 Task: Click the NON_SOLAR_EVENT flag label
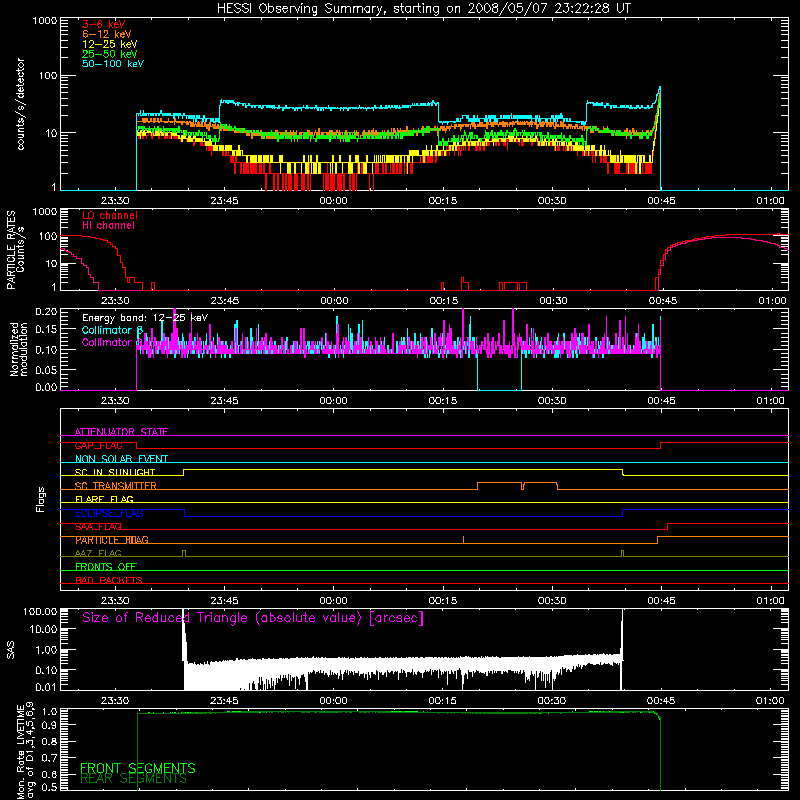tap(121, 459)
